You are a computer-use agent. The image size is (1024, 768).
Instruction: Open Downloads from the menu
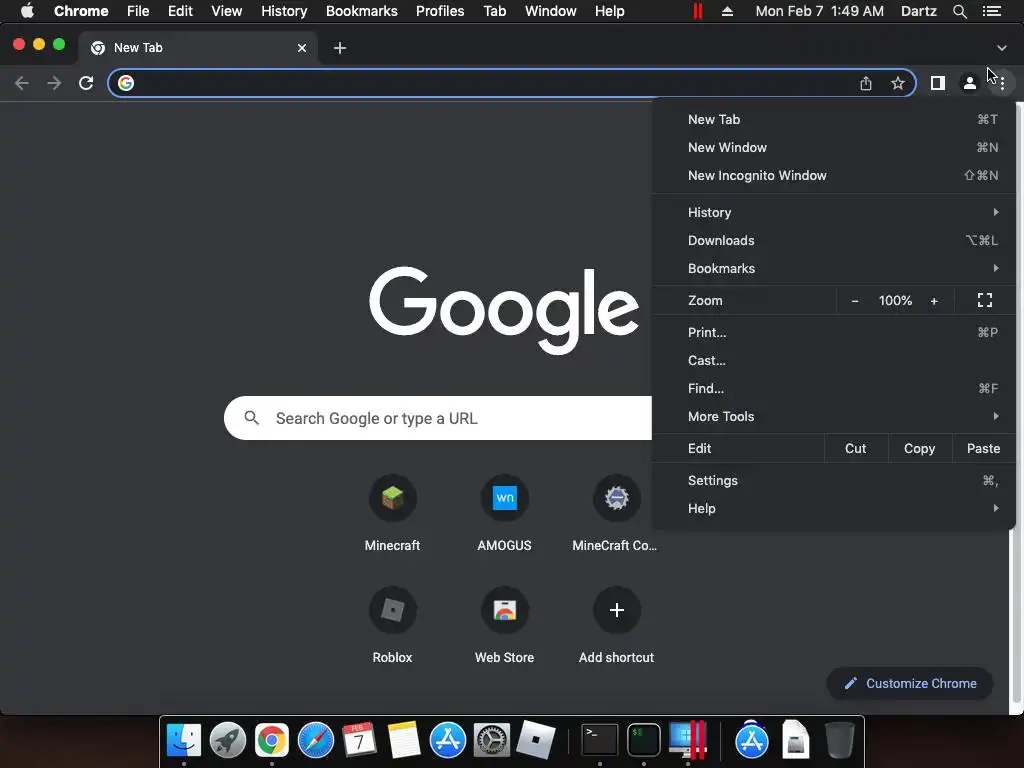(834, 240)
